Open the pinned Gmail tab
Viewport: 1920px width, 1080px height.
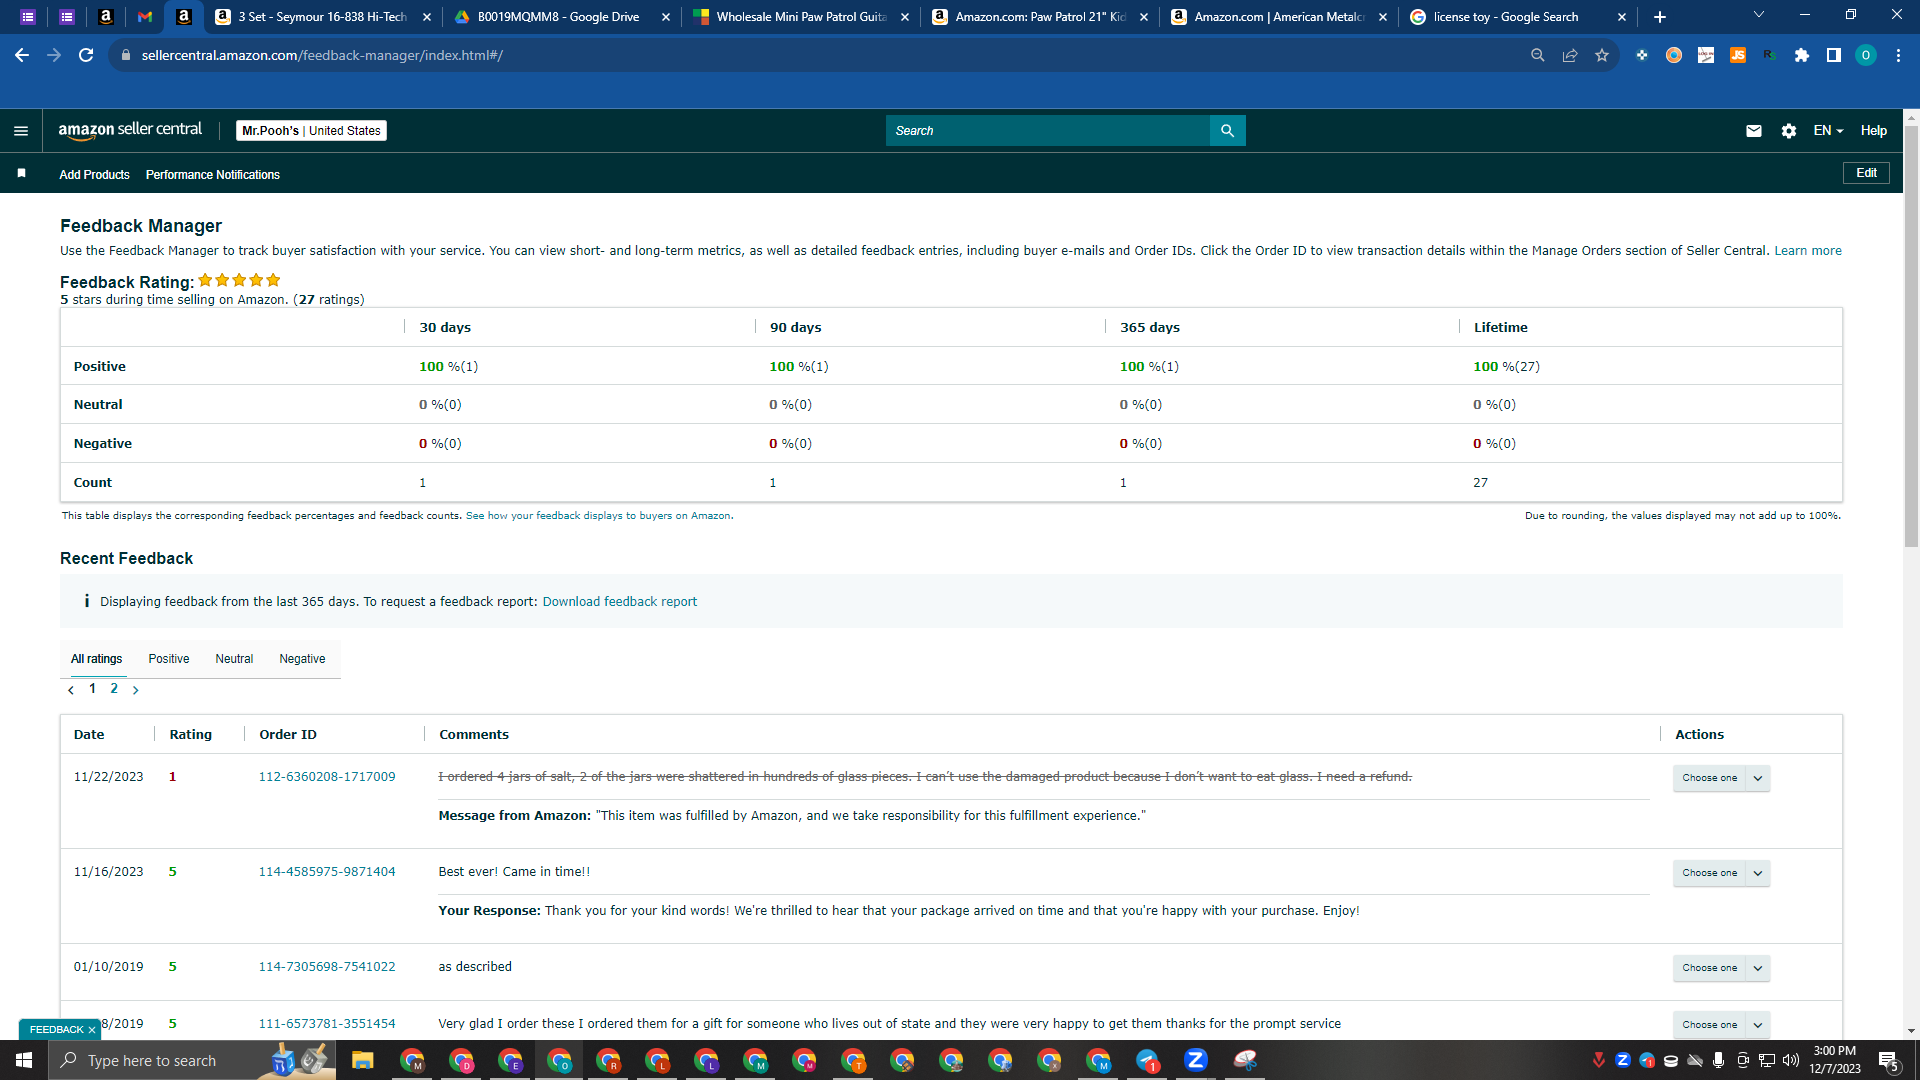[145, 17]
